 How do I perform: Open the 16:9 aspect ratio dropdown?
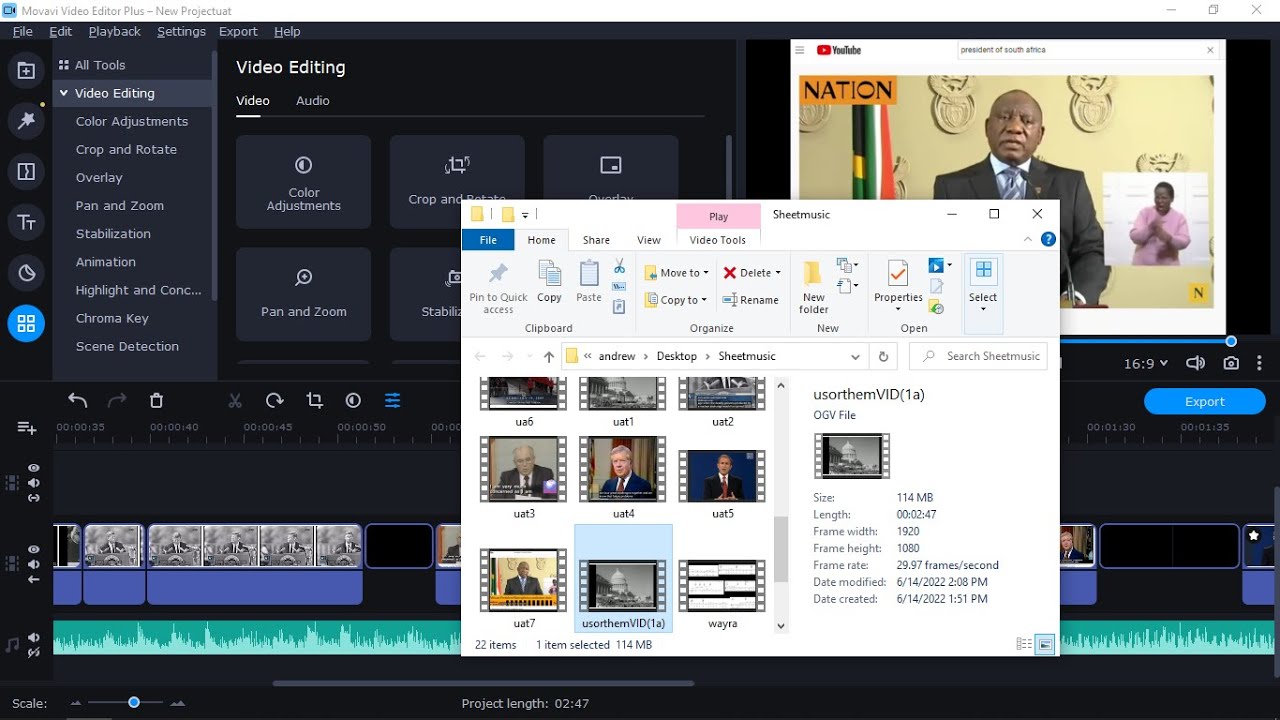click(x=1145, y=364)
